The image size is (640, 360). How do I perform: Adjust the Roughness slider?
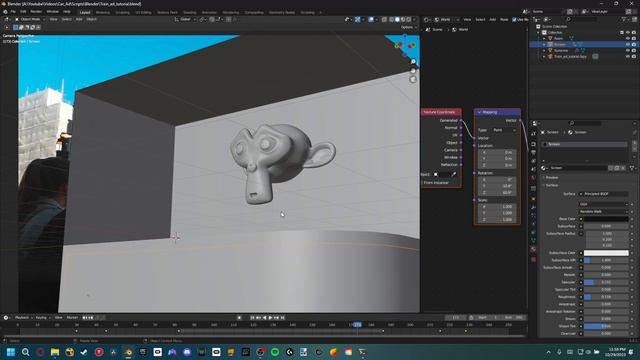(606, 297)
